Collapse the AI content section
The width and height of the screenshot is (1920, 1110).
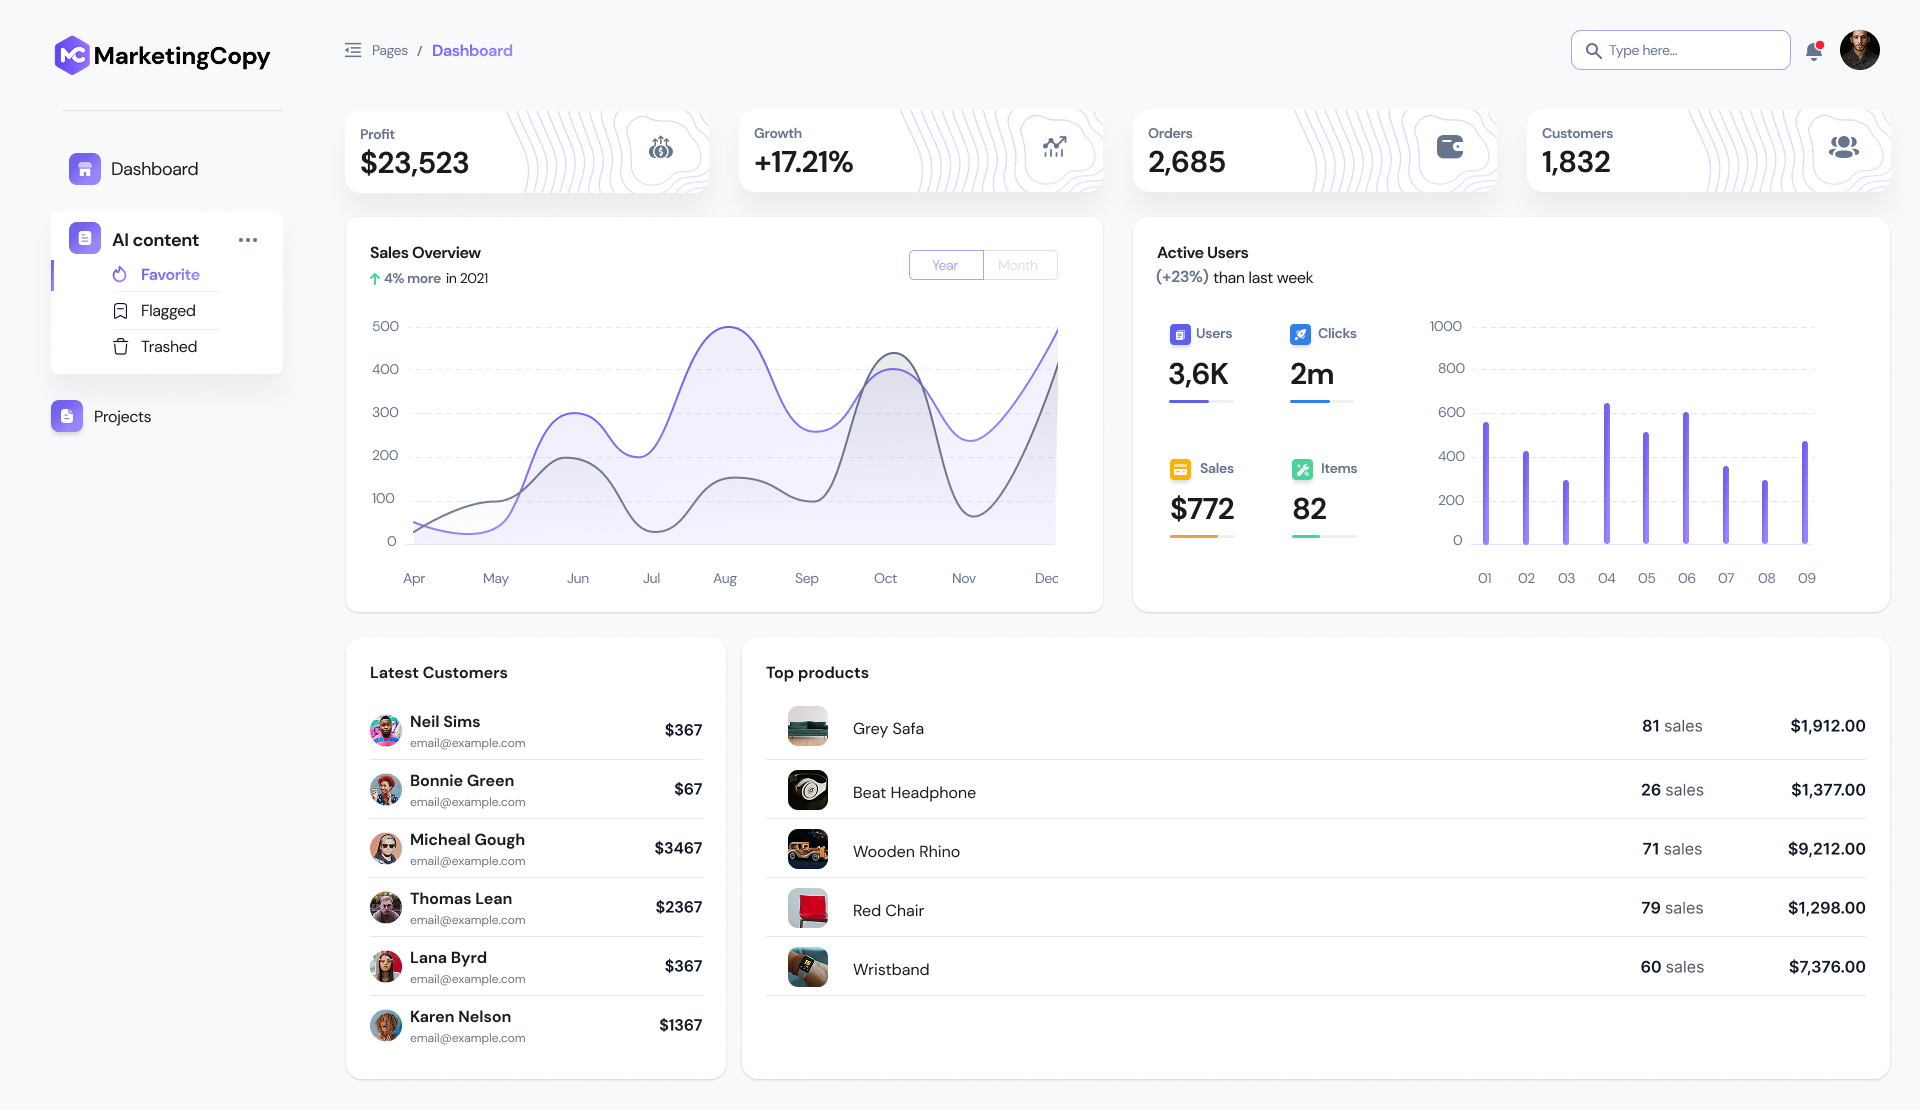point(155,240)
